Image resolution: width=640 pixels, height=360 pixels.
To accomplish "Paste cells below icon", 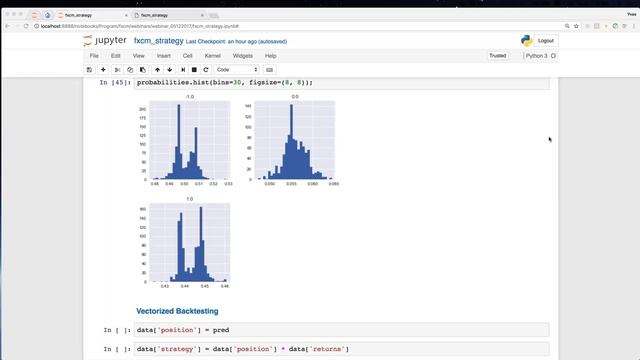I will pos(142,70).
